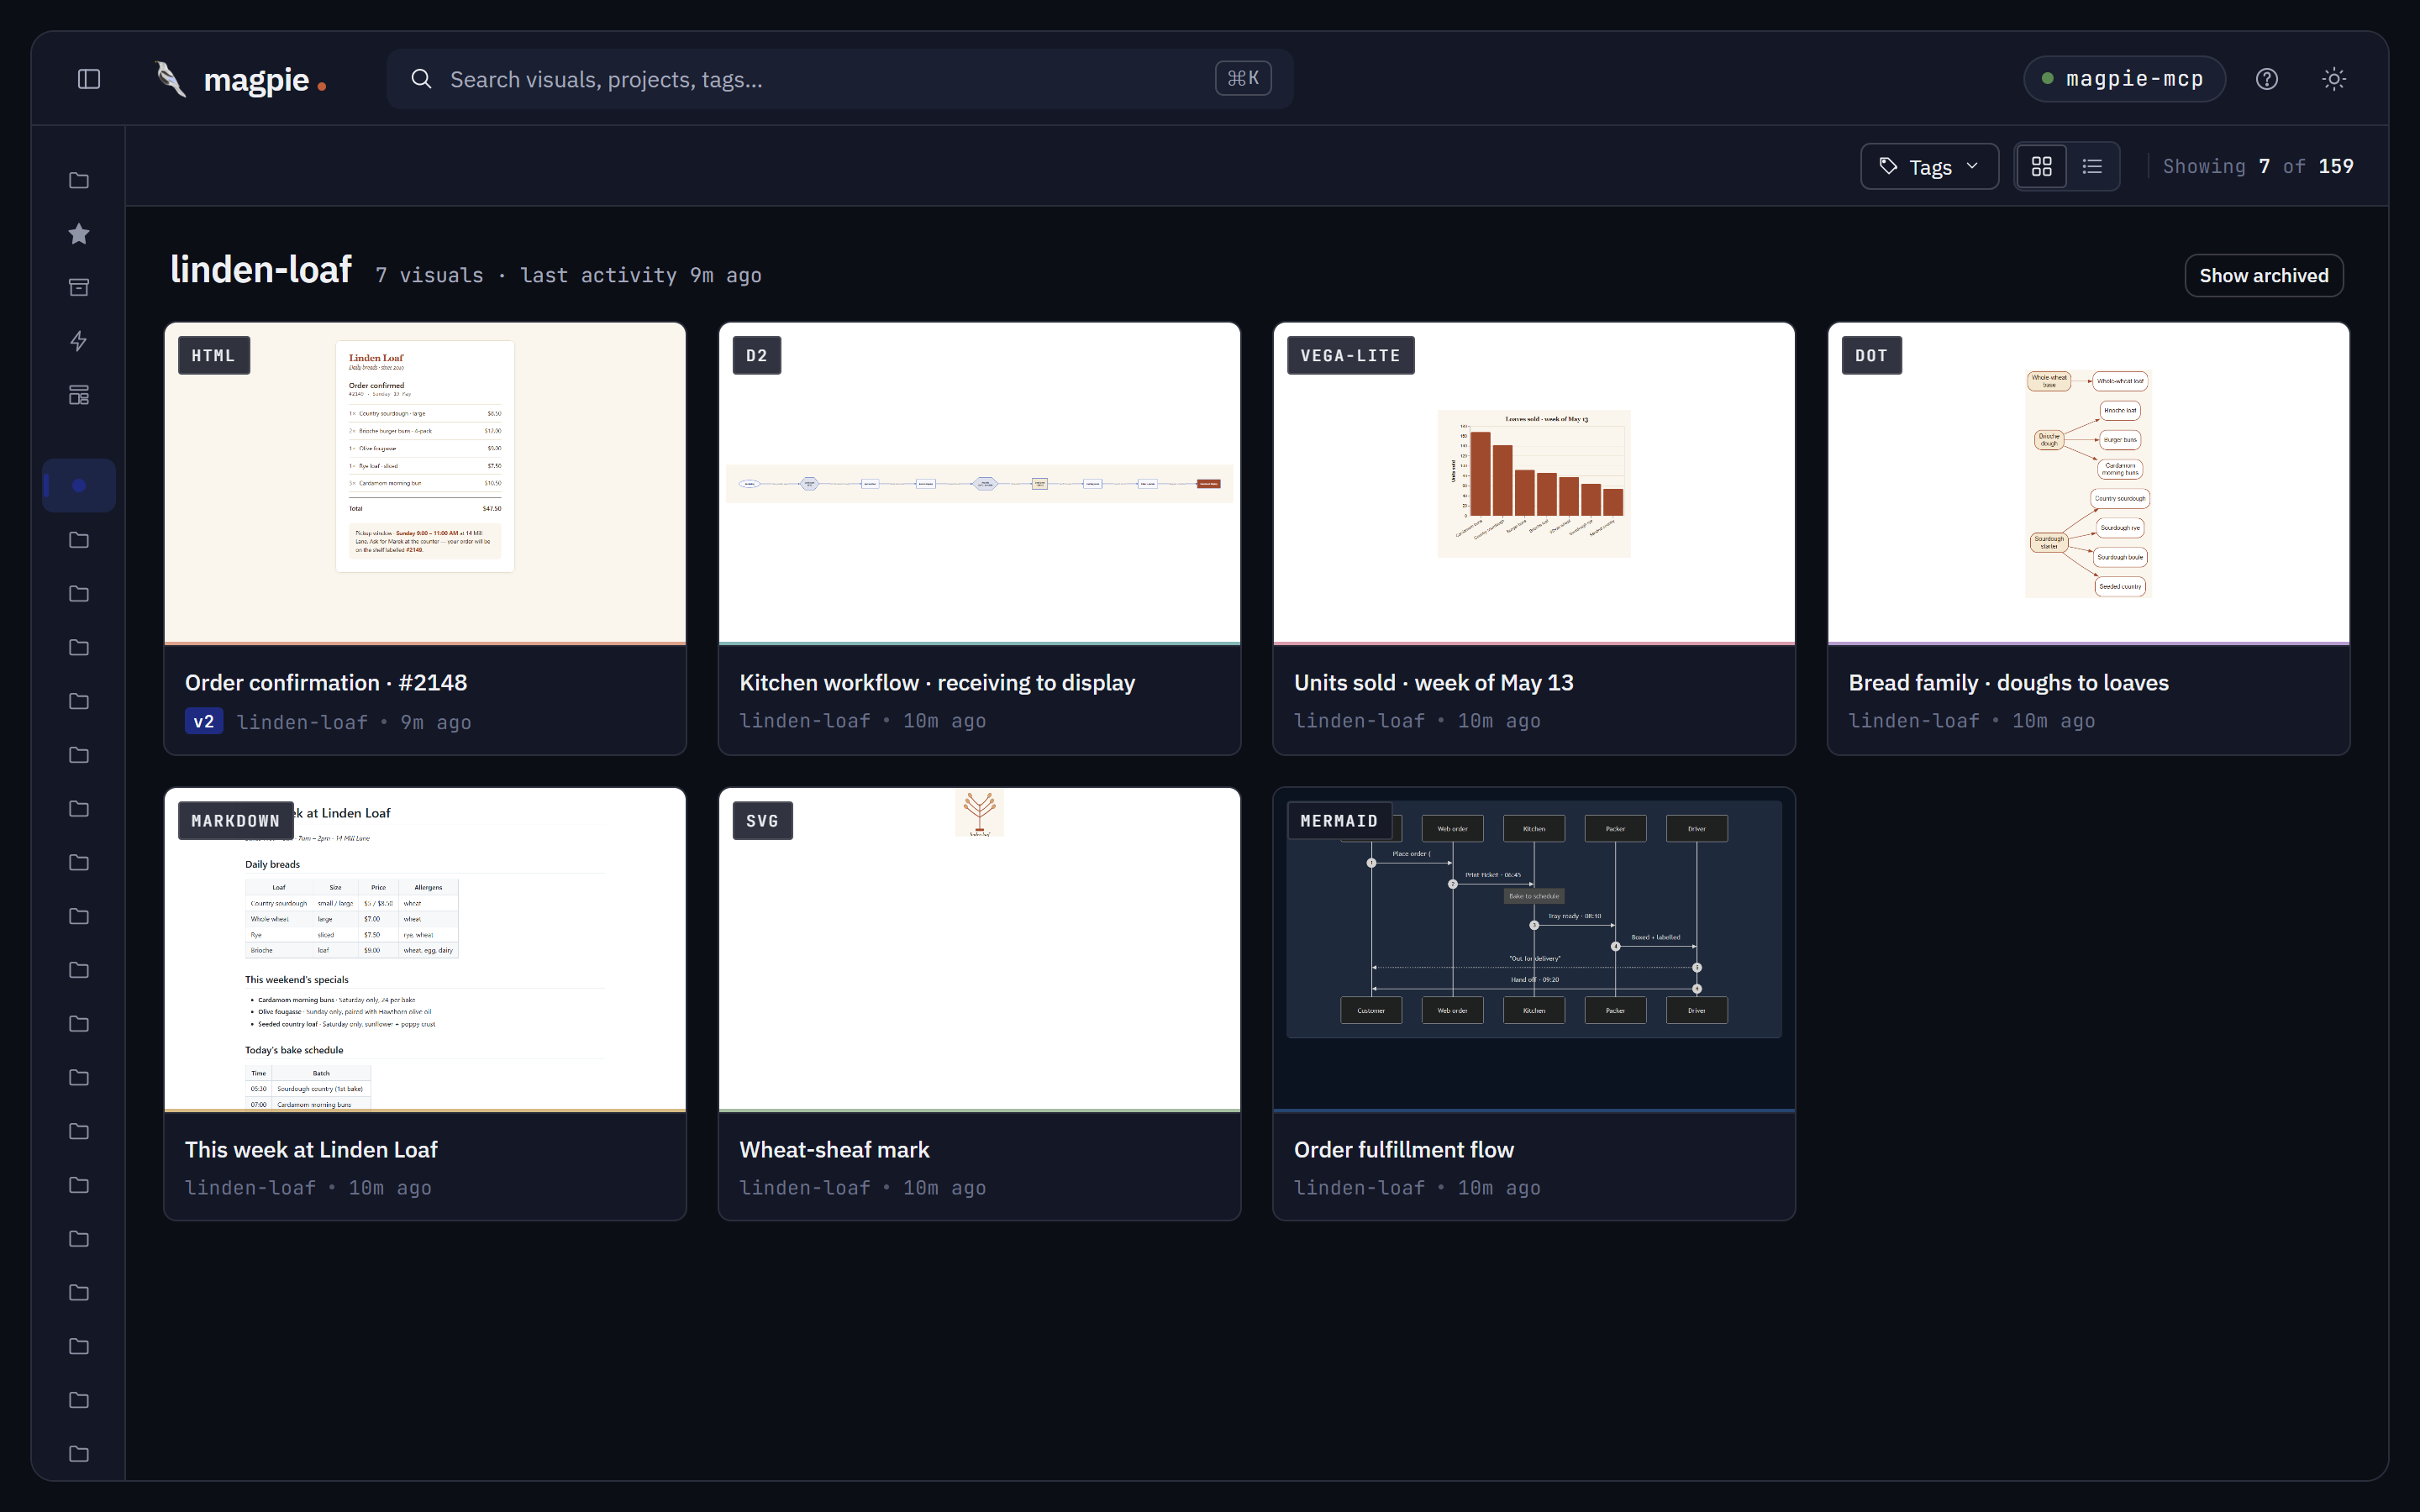Click the tag icon inside Tags button

pos(1888,166)
